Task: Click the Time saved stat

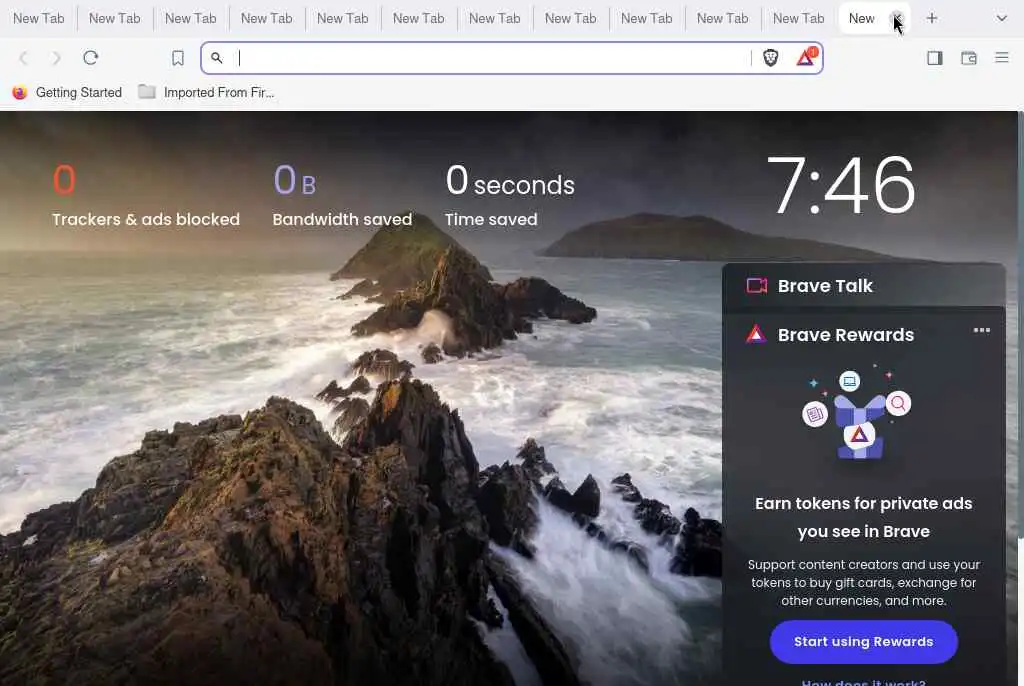Action: 509,195
